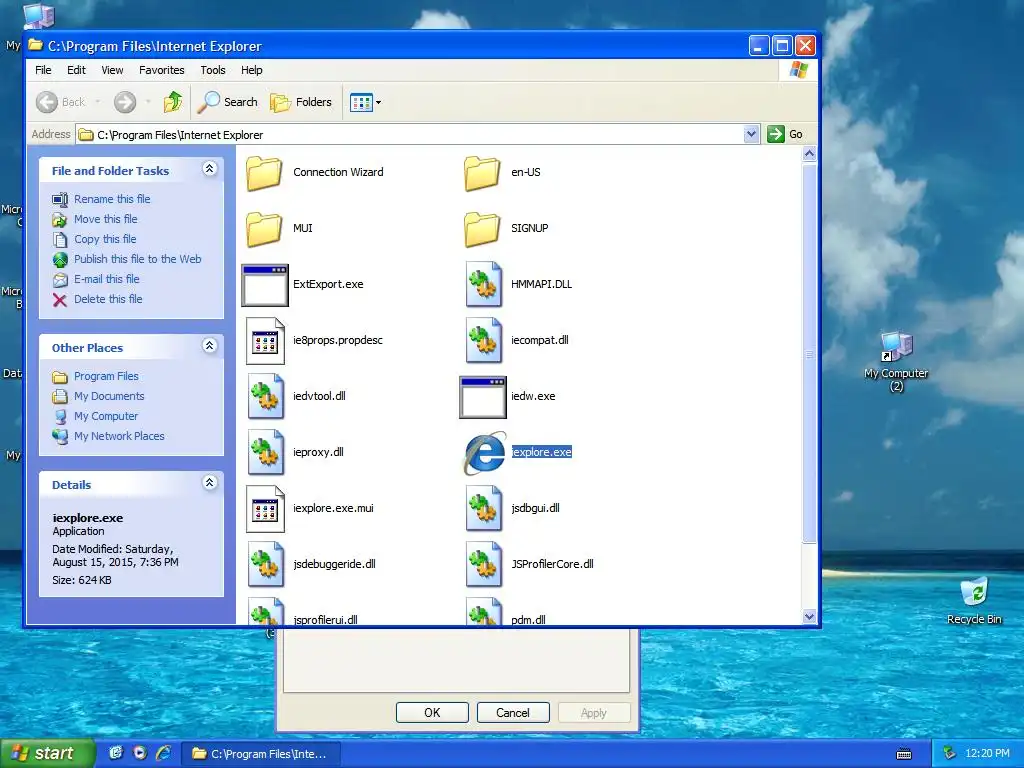Viewport: 1024px width, 768px height.
Task: Open the Views dropdown button
Action: pyautogui.click(x=365, y=102)
